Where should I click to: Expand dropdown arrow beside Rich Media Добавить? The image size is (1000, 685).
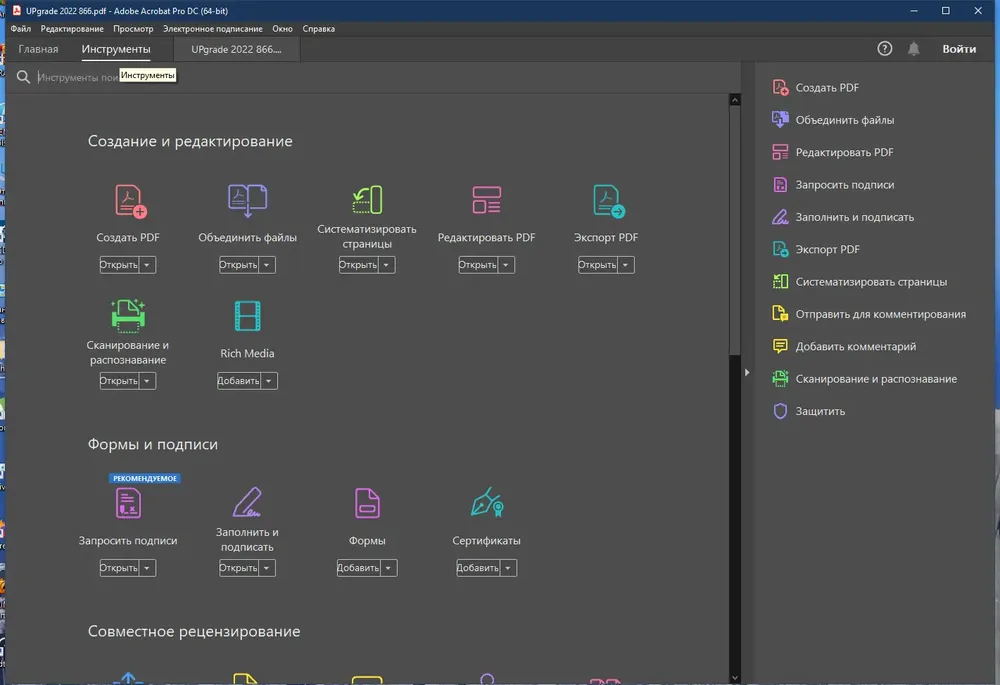(x=268, y=381)
